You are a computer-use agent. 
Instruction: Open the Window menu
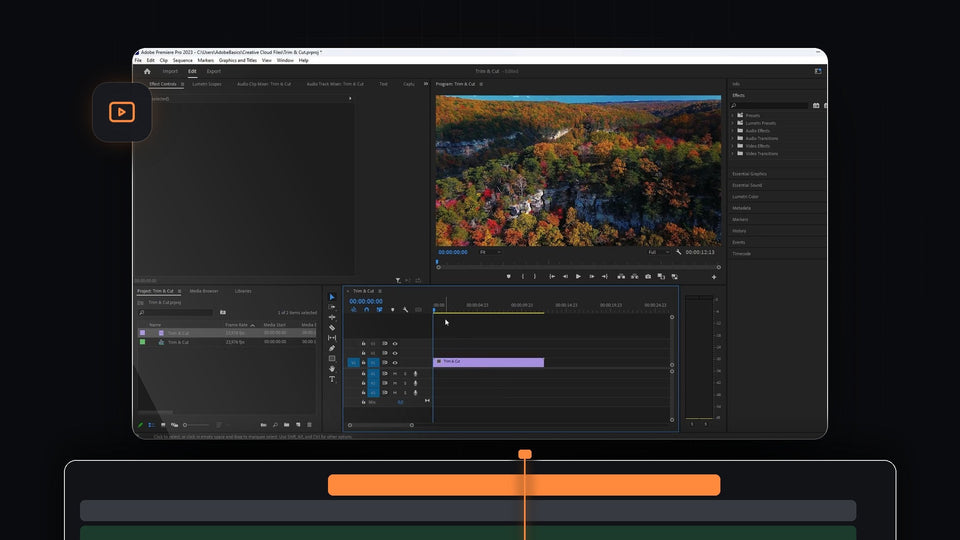tap(285, 61)
